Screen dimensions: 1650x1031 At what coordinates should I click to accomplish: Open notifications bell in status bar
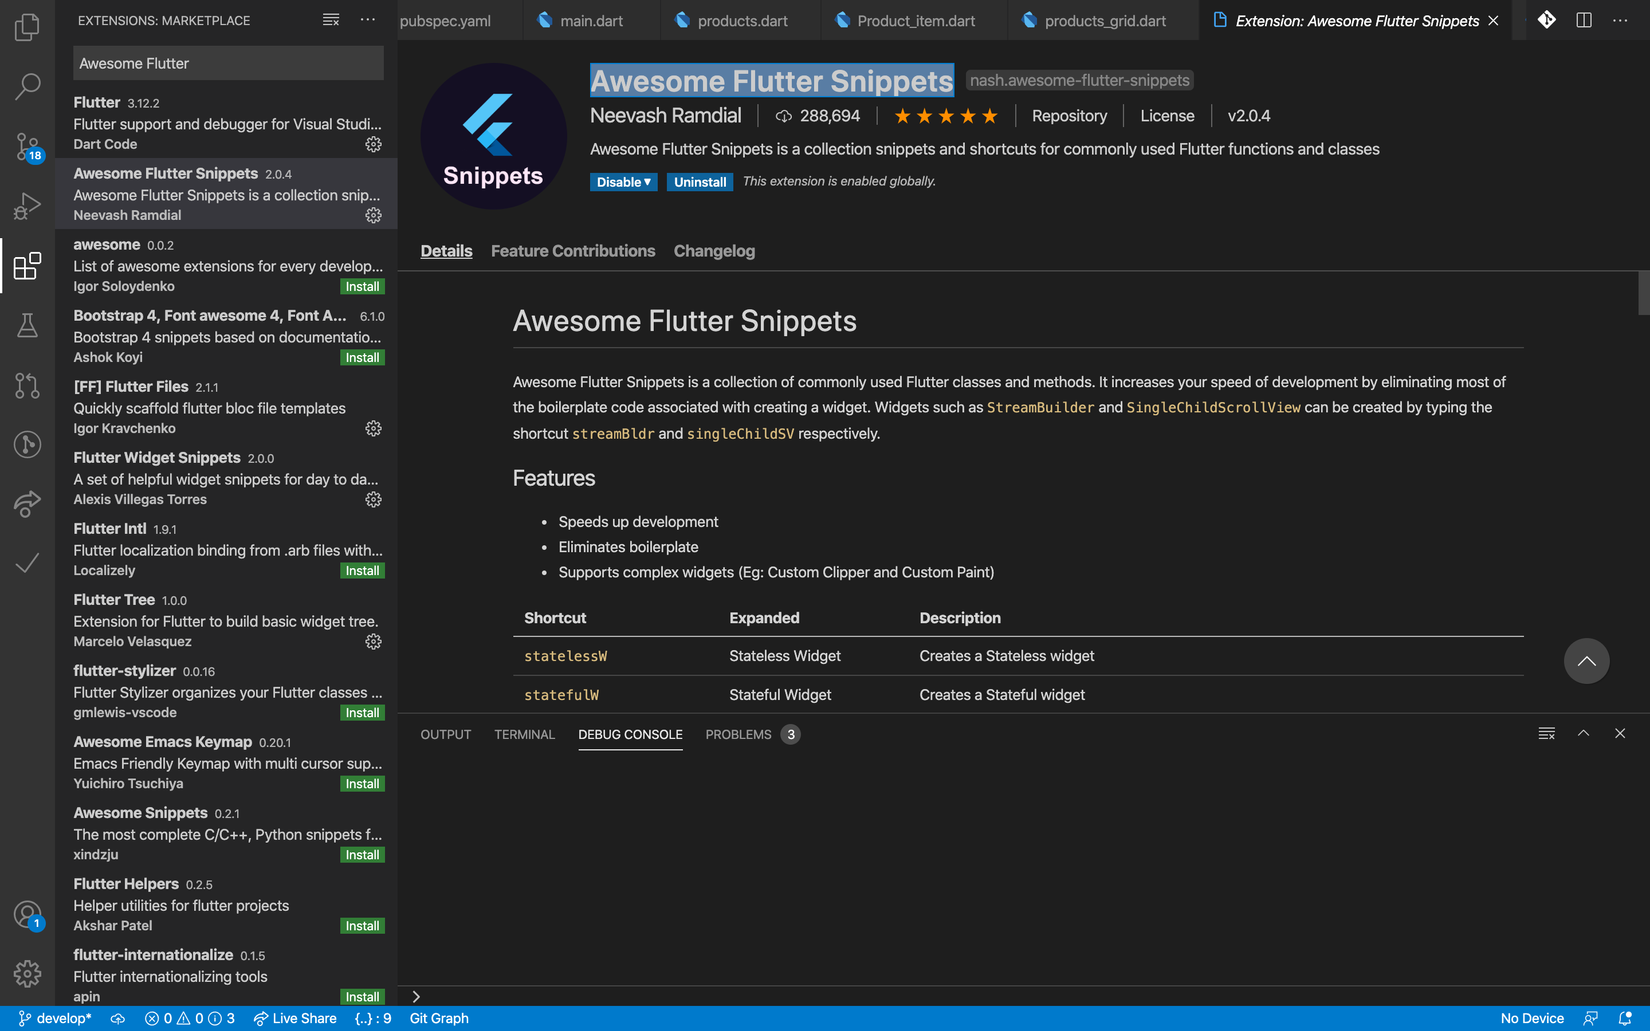(x=1625, y=1018)
